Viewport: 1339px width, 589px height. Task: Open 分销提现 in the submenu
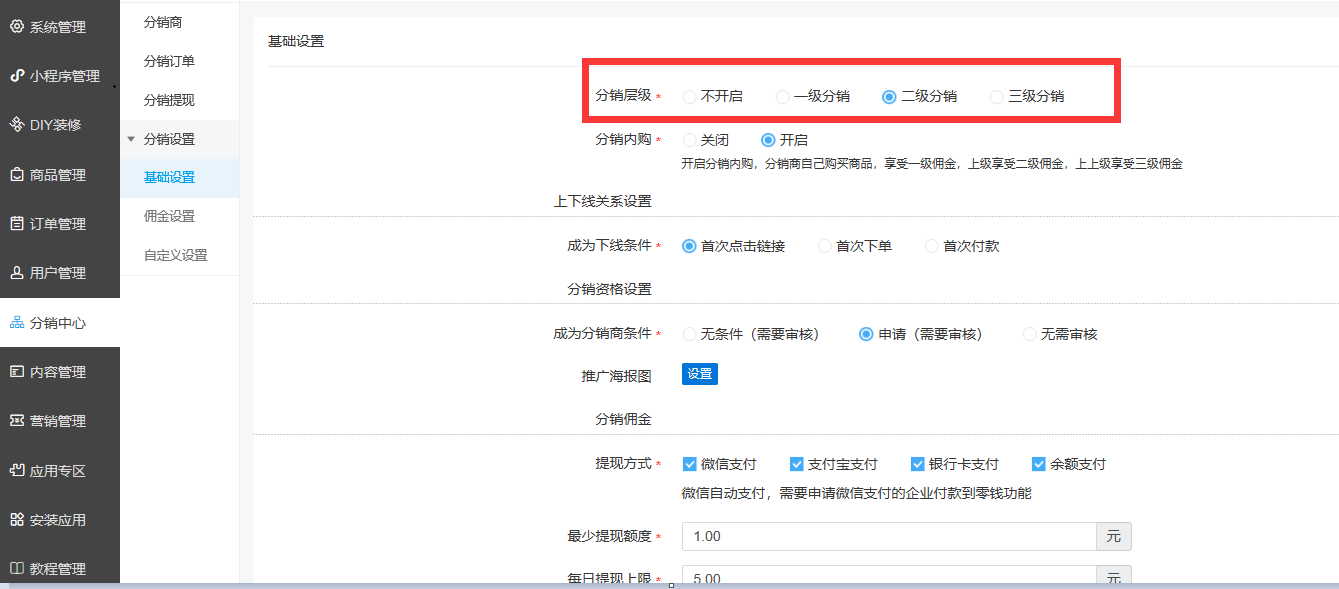169,100
